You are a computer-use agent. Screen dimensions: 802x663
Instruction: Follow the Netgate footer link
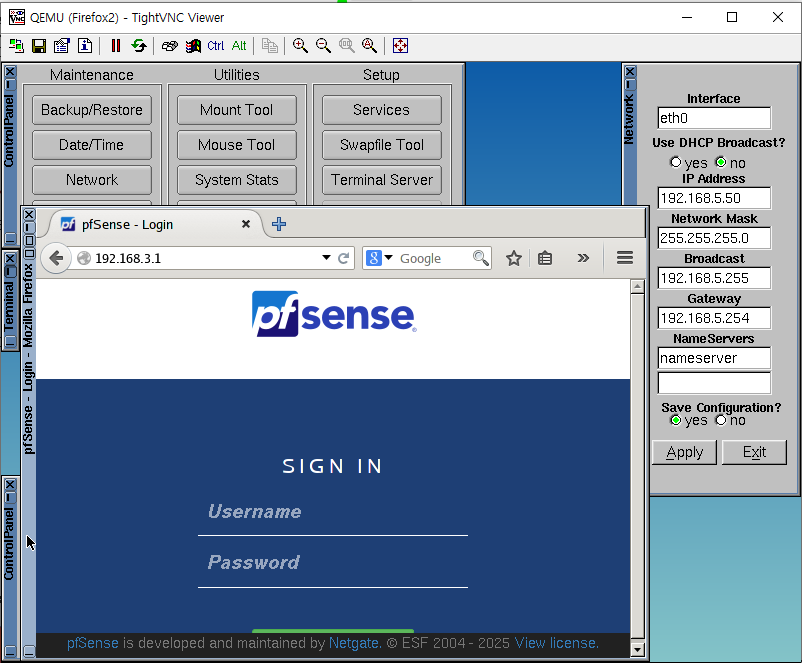click(x=355, y=643)
